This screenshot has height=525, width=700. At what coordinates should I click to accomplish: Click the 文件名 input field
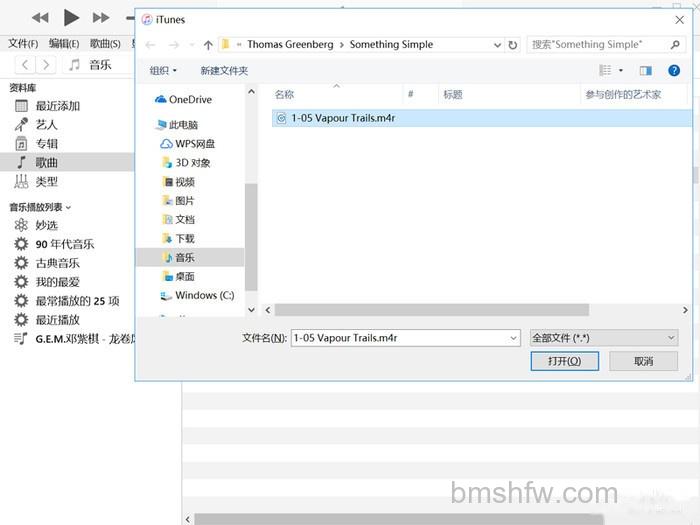click(x=400, y=338)
